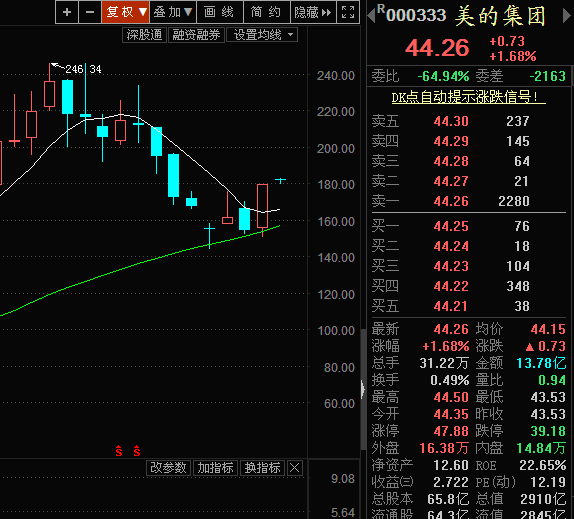Screen dimensions: 574x519
Task: Click the first red S marker
Action: tap(119, 451)
